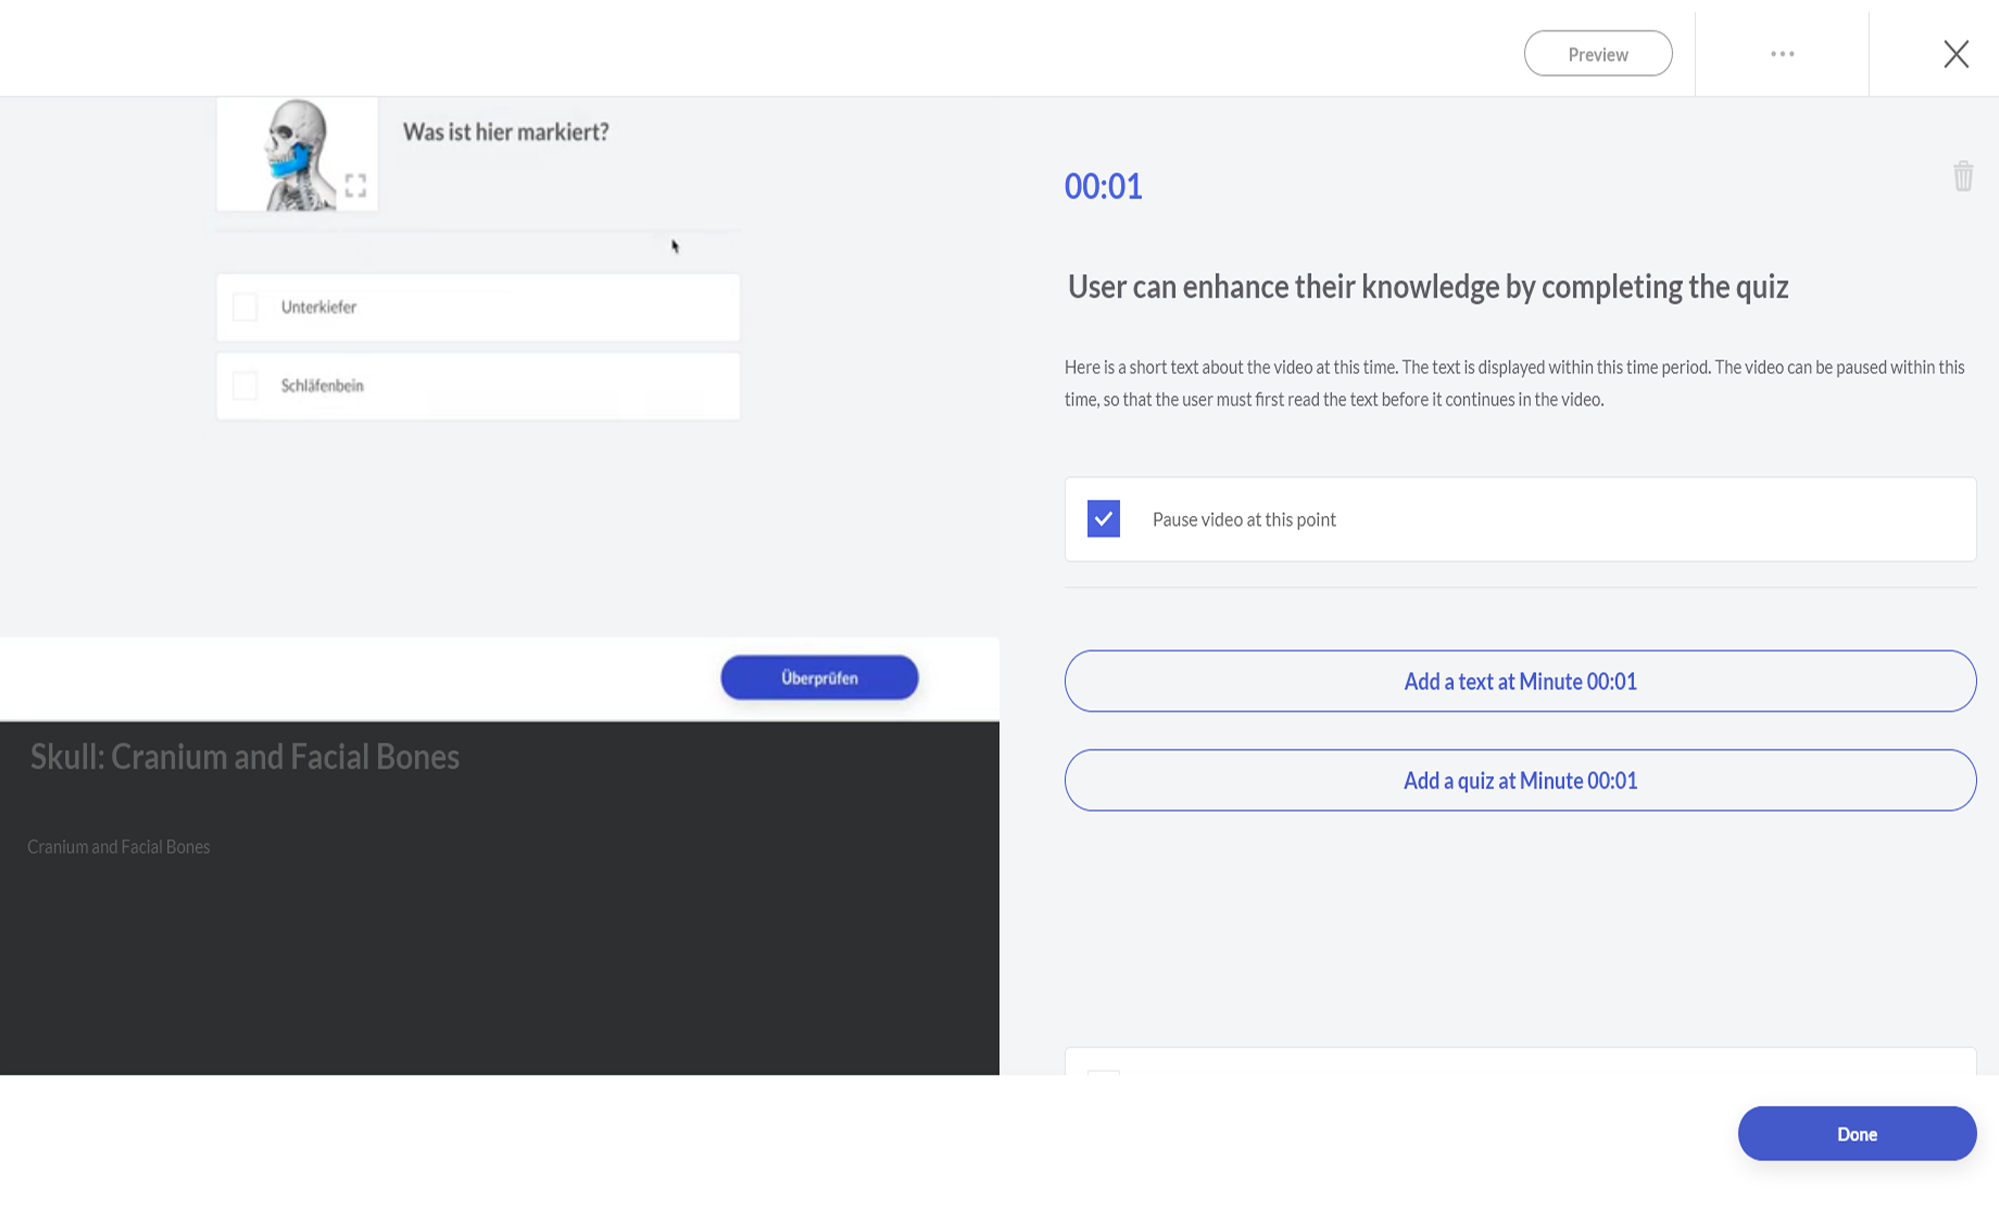Click the 00:01 timestamp
This screenshot has width=1999, height=1205.
[x=1102, y=186]
